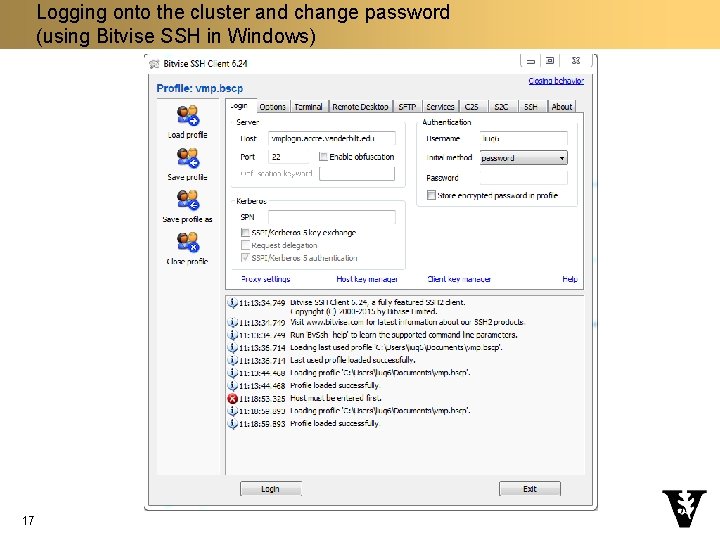The image size is (720, 540).
Task: Click the red error icon in log
Action: (232, 398)
